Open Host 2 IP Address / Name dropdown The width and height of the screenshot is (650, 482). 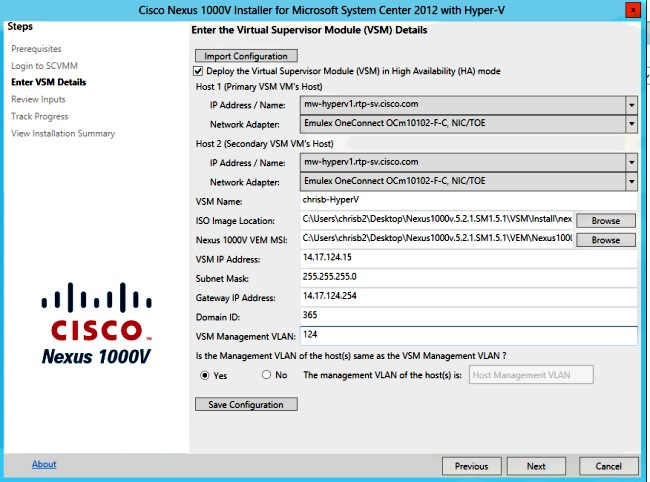[x=631, y=162]
